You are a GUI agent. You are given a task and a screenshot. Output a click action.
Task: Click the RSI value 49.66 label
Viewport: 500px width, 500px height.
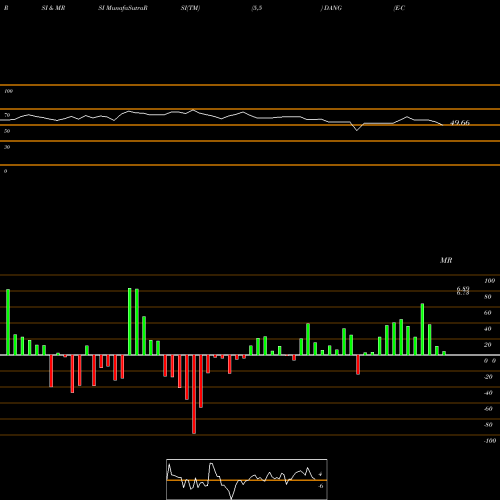460,123
